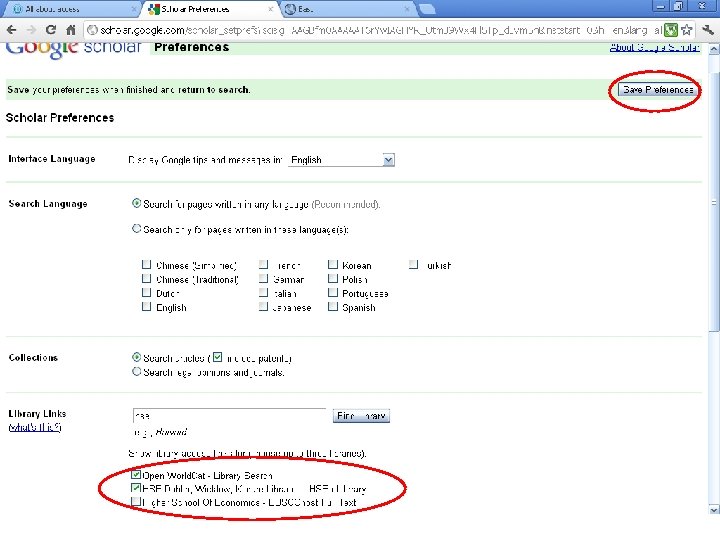Bookmark this page with the star icon
Screen dimensions: 720x540
click(686, 30)
